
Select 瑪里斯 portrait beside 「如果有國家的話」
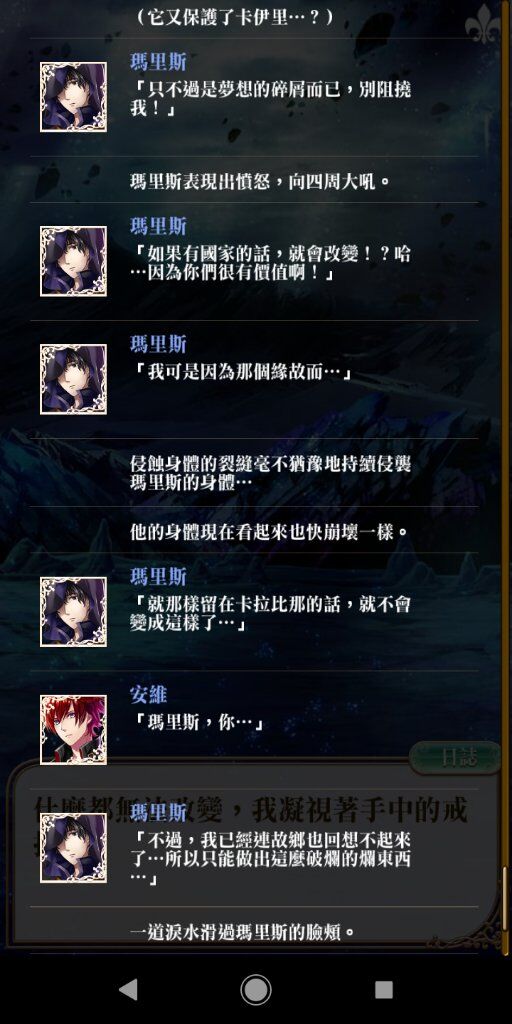(73, 261)
